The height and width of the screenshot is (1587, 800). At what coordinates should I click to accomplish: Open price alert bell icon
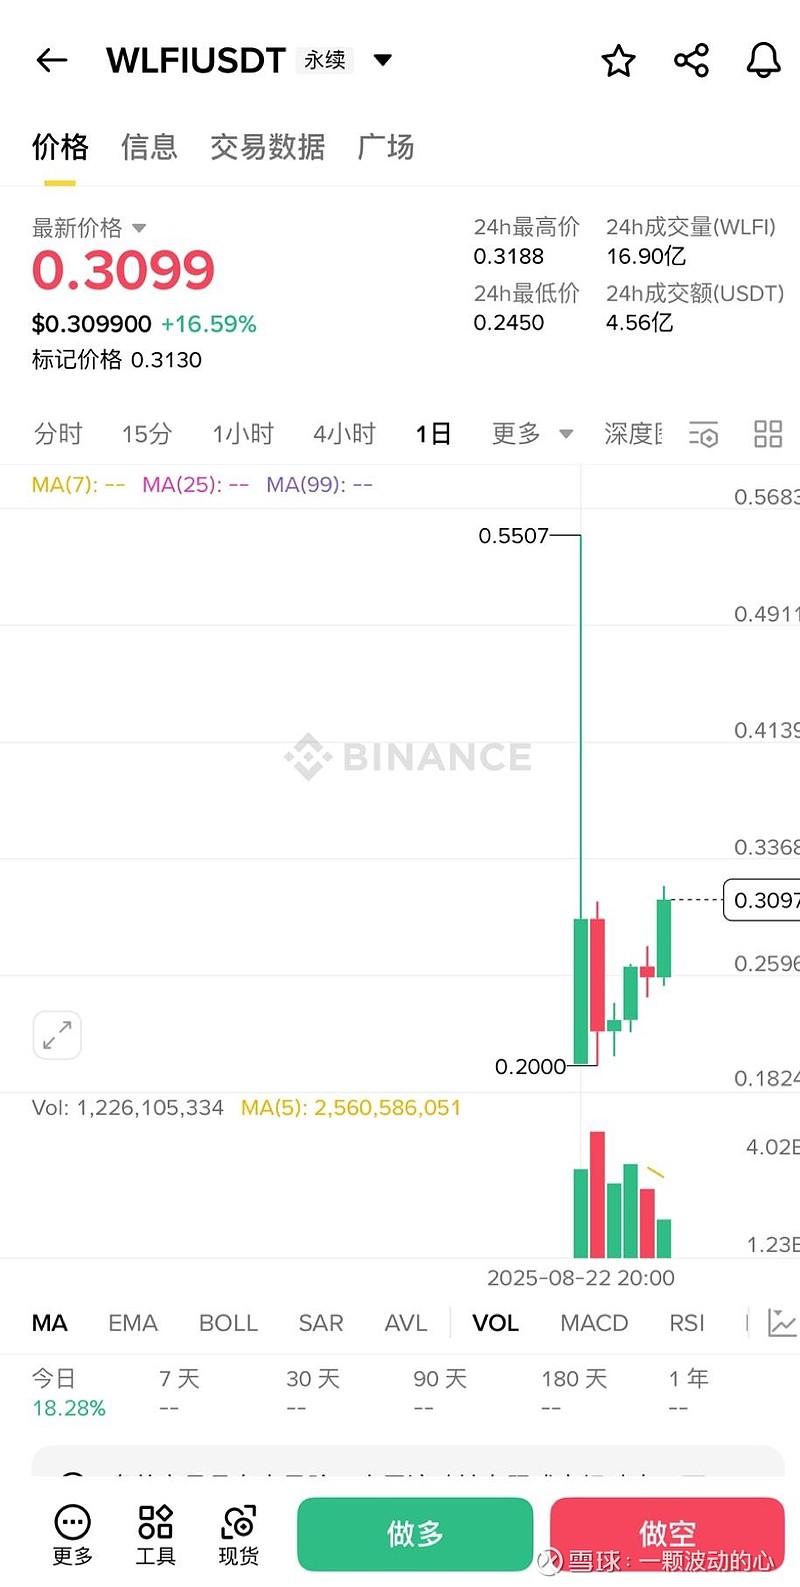[x=763, y=61]
